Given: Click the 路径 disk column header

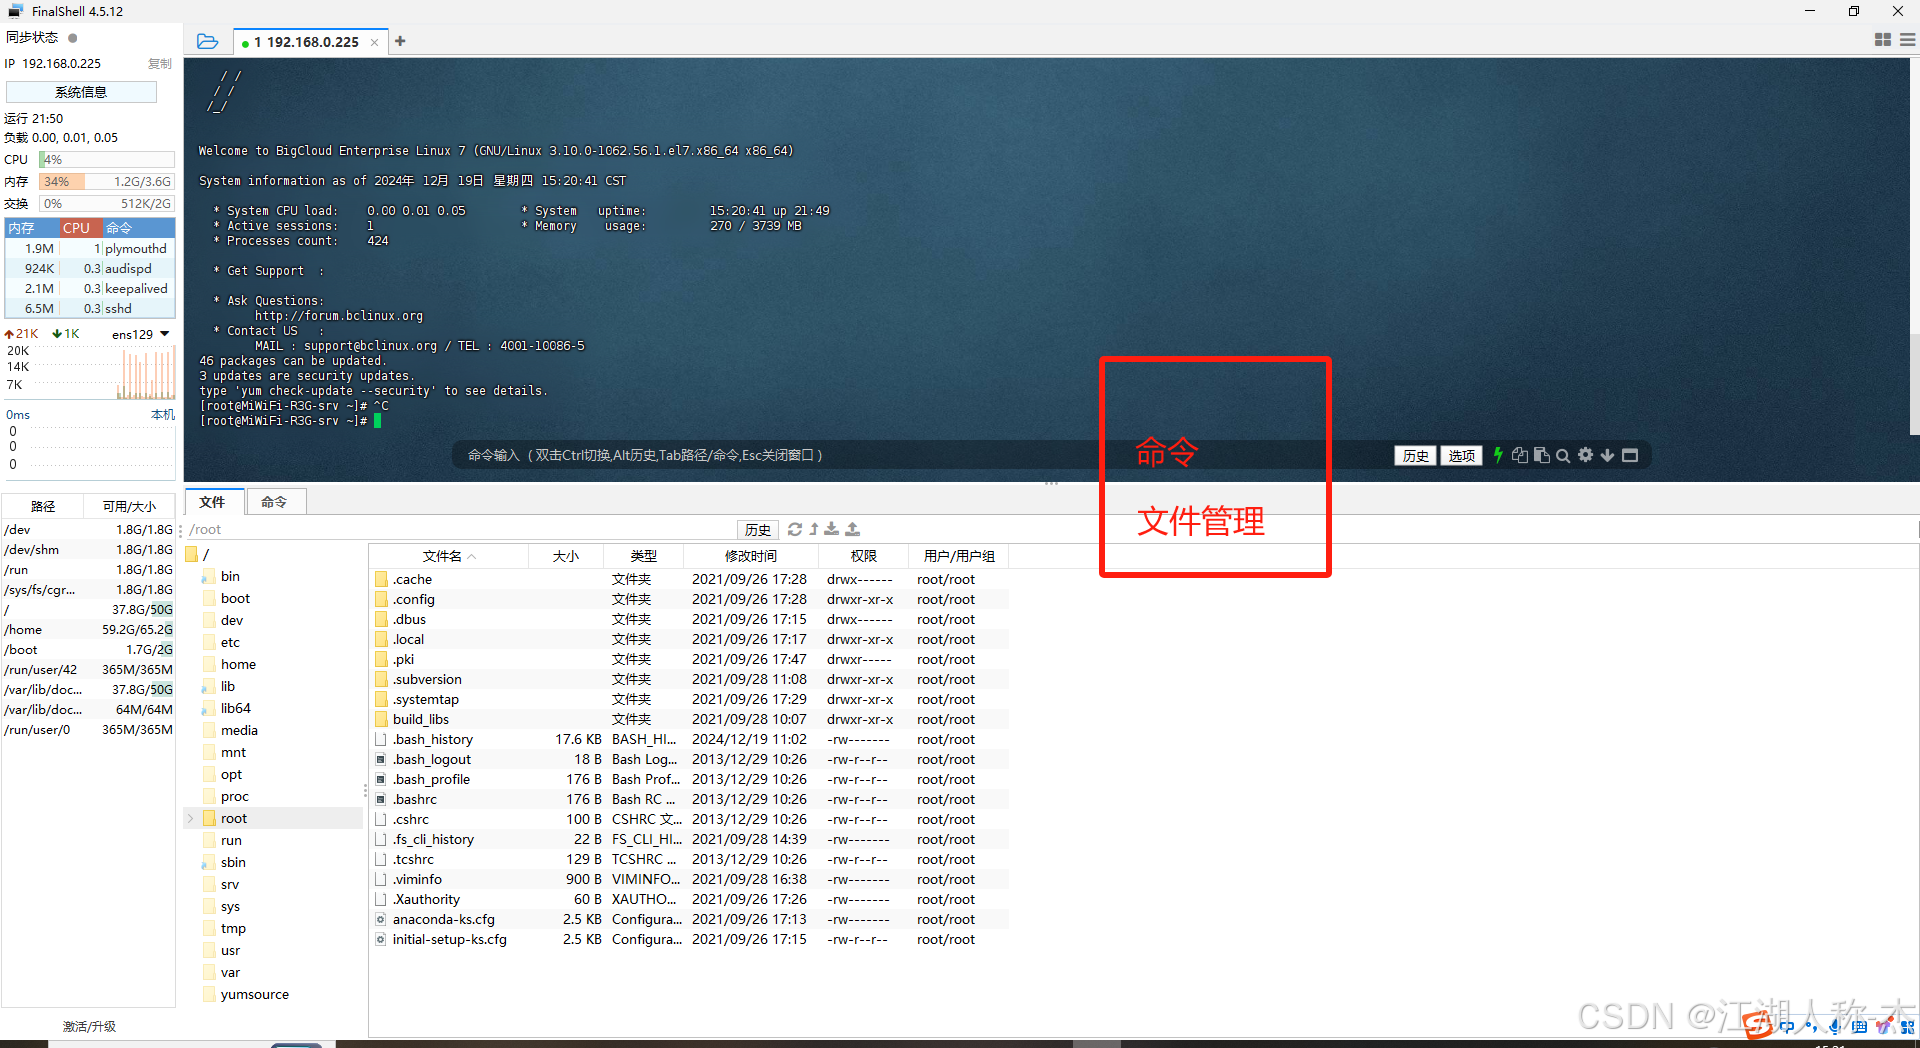Looking at the screenshot, I should click(x=43, y=506).
